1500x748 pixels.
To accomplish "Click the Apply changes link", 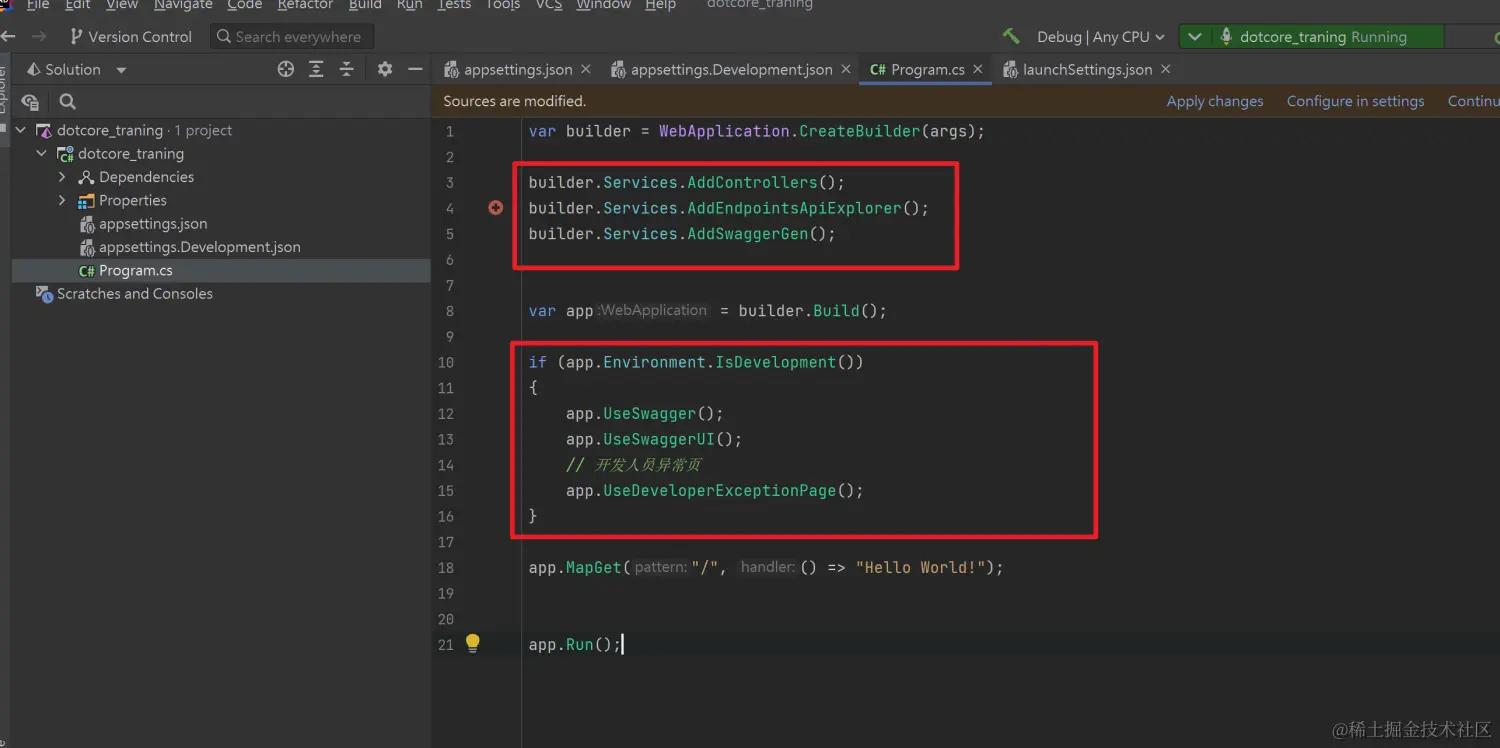I will point(1215,101).
